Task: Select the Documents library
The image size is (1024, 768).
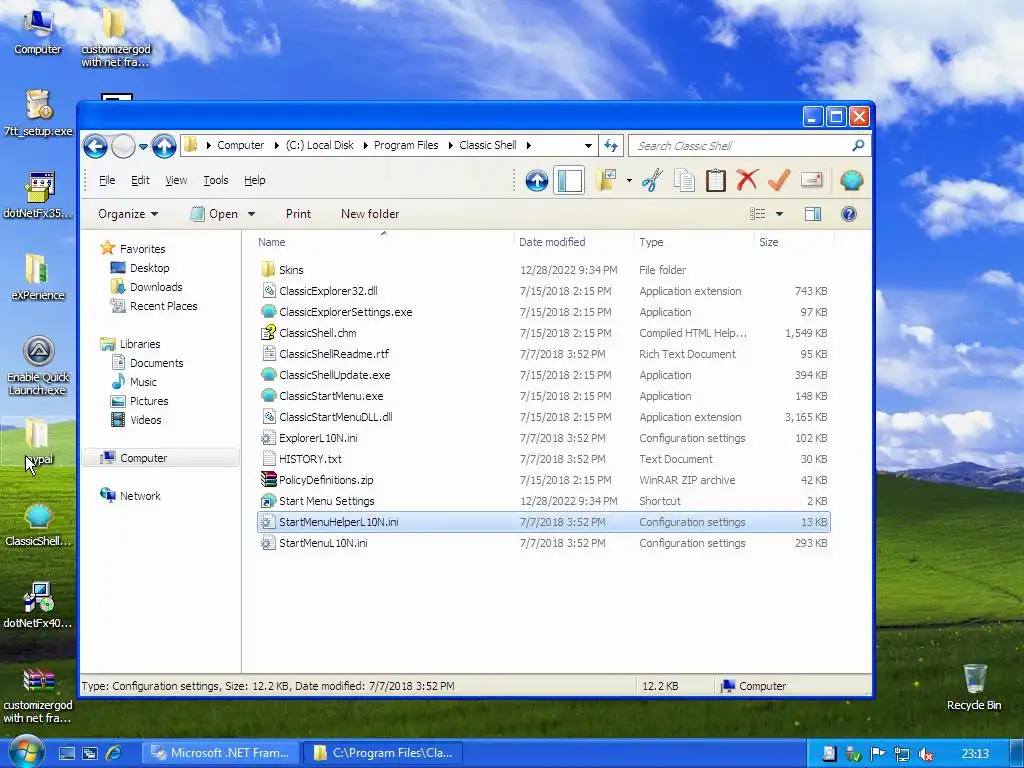Action: [x=156, y=363]
